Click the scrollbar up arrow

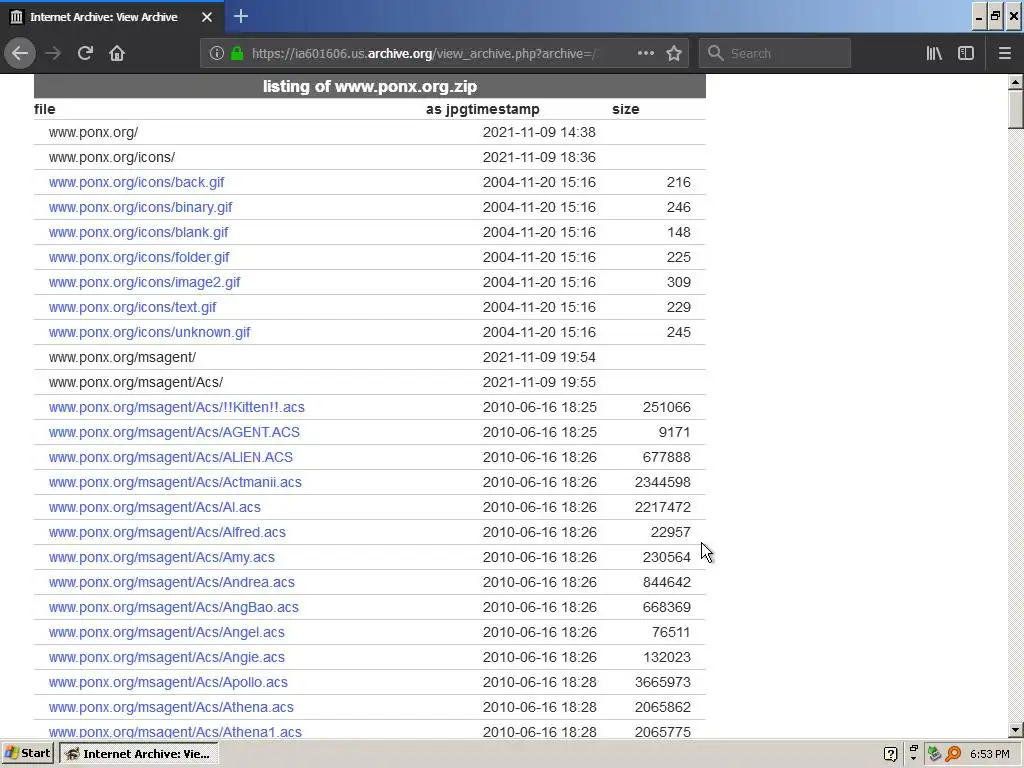(x=1015, y=83)
